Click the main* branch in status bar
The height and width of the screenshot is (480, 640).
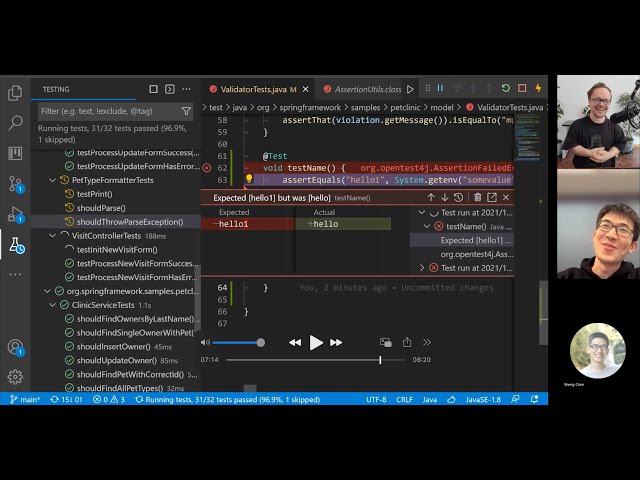click(x=25, y=399)
